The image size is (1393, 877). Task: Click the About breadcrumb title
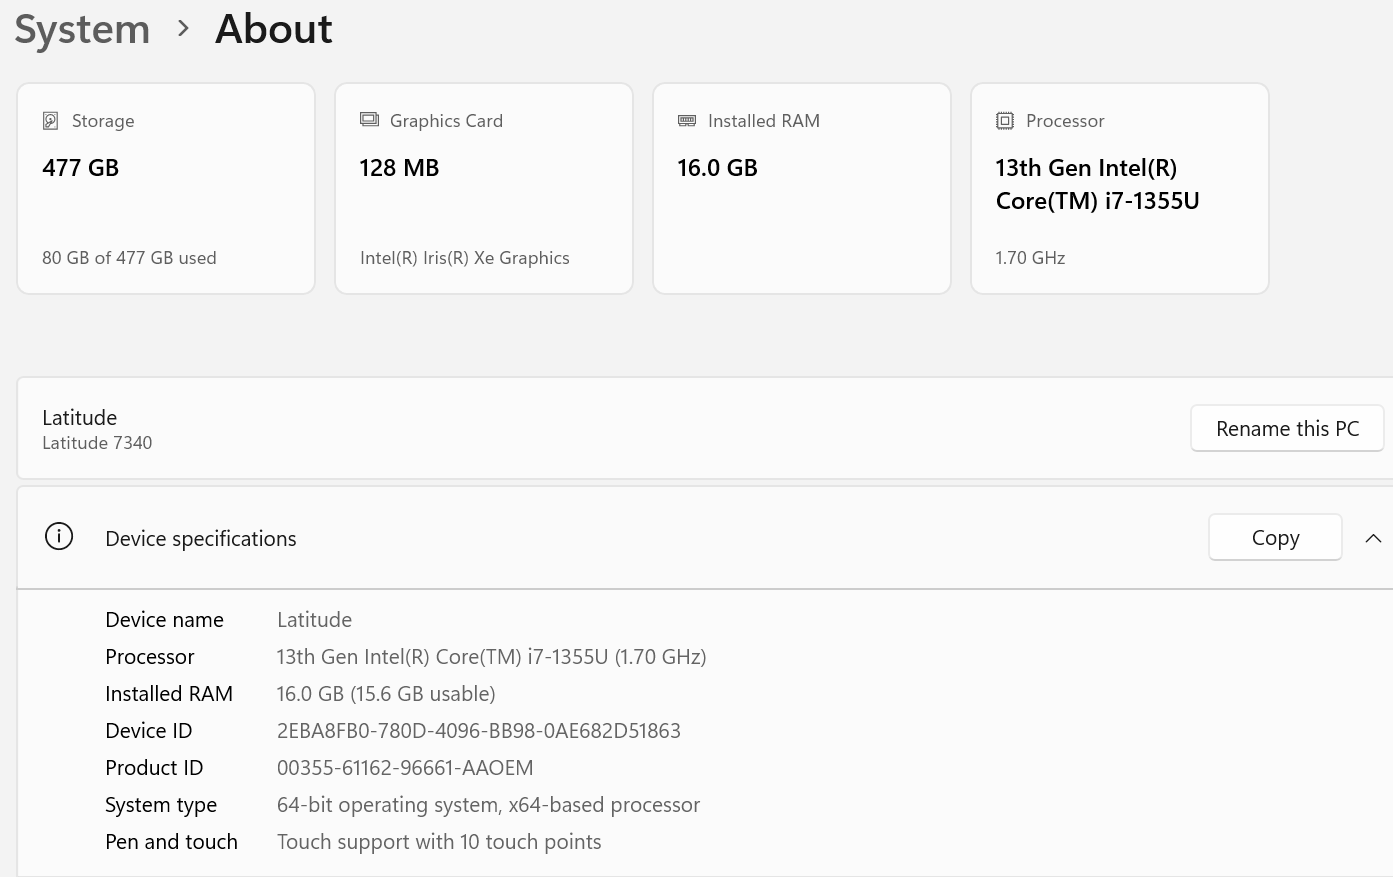274,29
